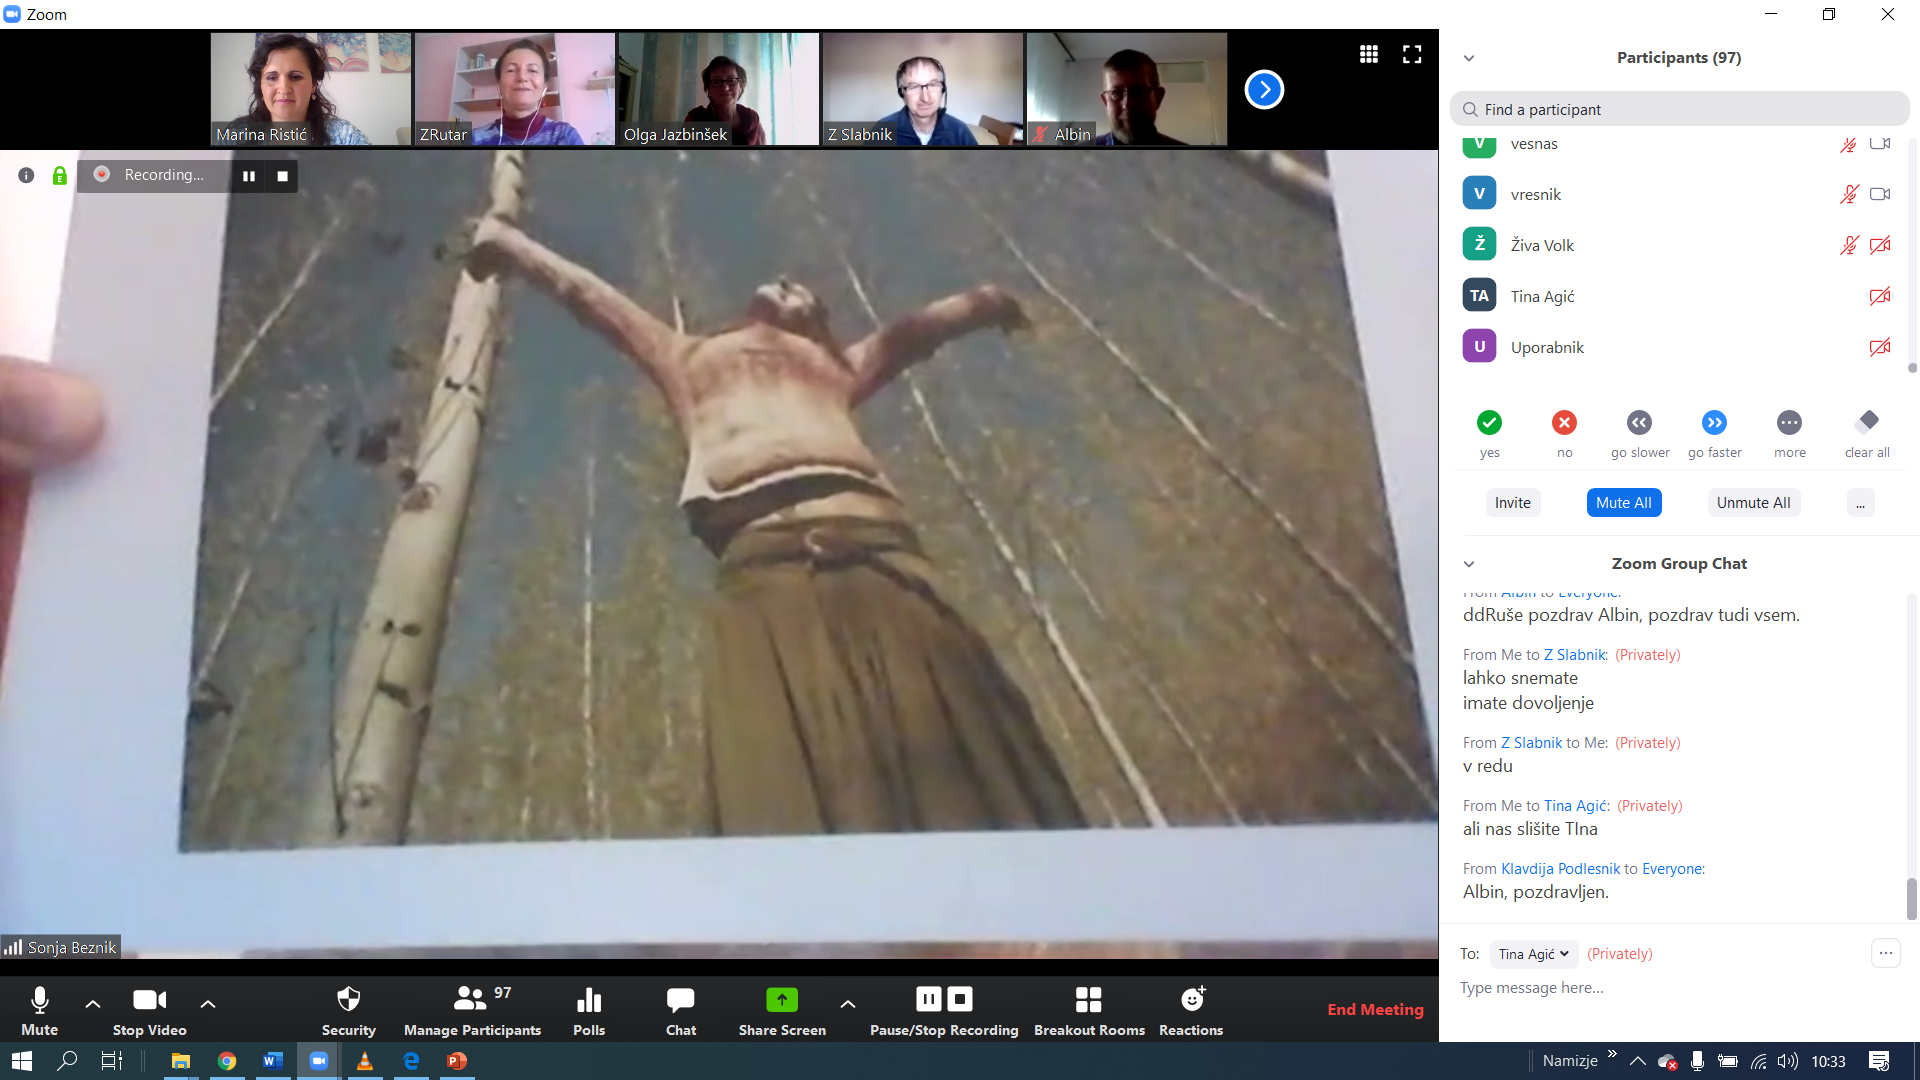1920x1080 pixels.
Task: Click Unmute All button
Action: coord(1754,503)
